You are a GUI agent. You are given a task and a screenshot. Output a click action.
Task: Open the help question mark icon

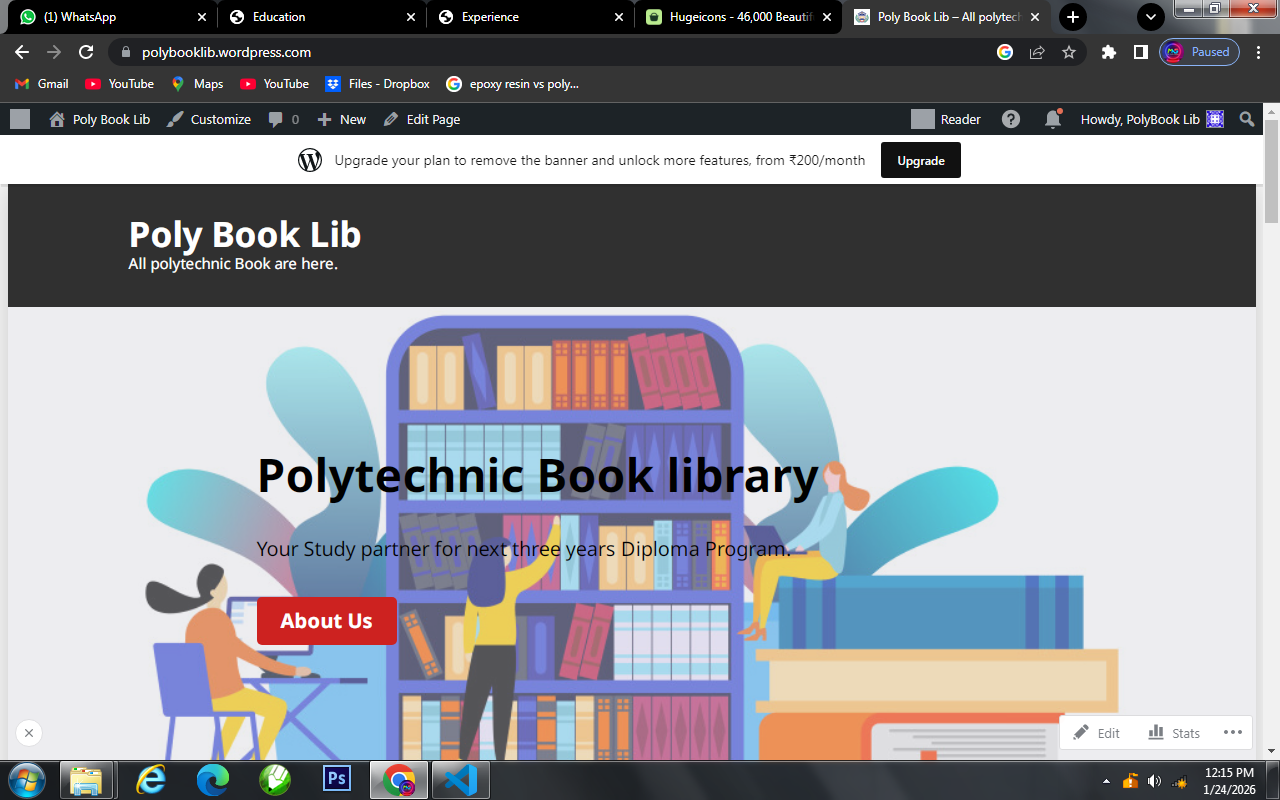1010,119
